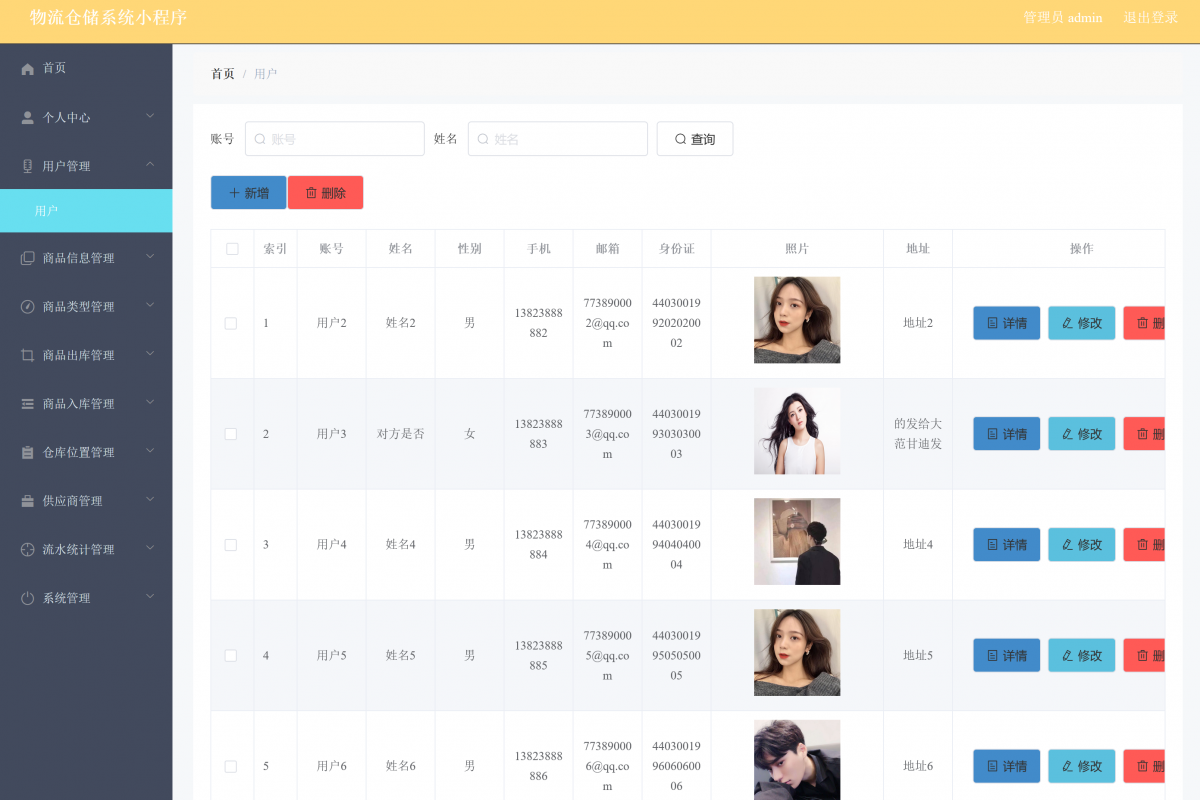1200x800 pixels.
Task: Click the power icon beside 系统管理
Action: 27,598
